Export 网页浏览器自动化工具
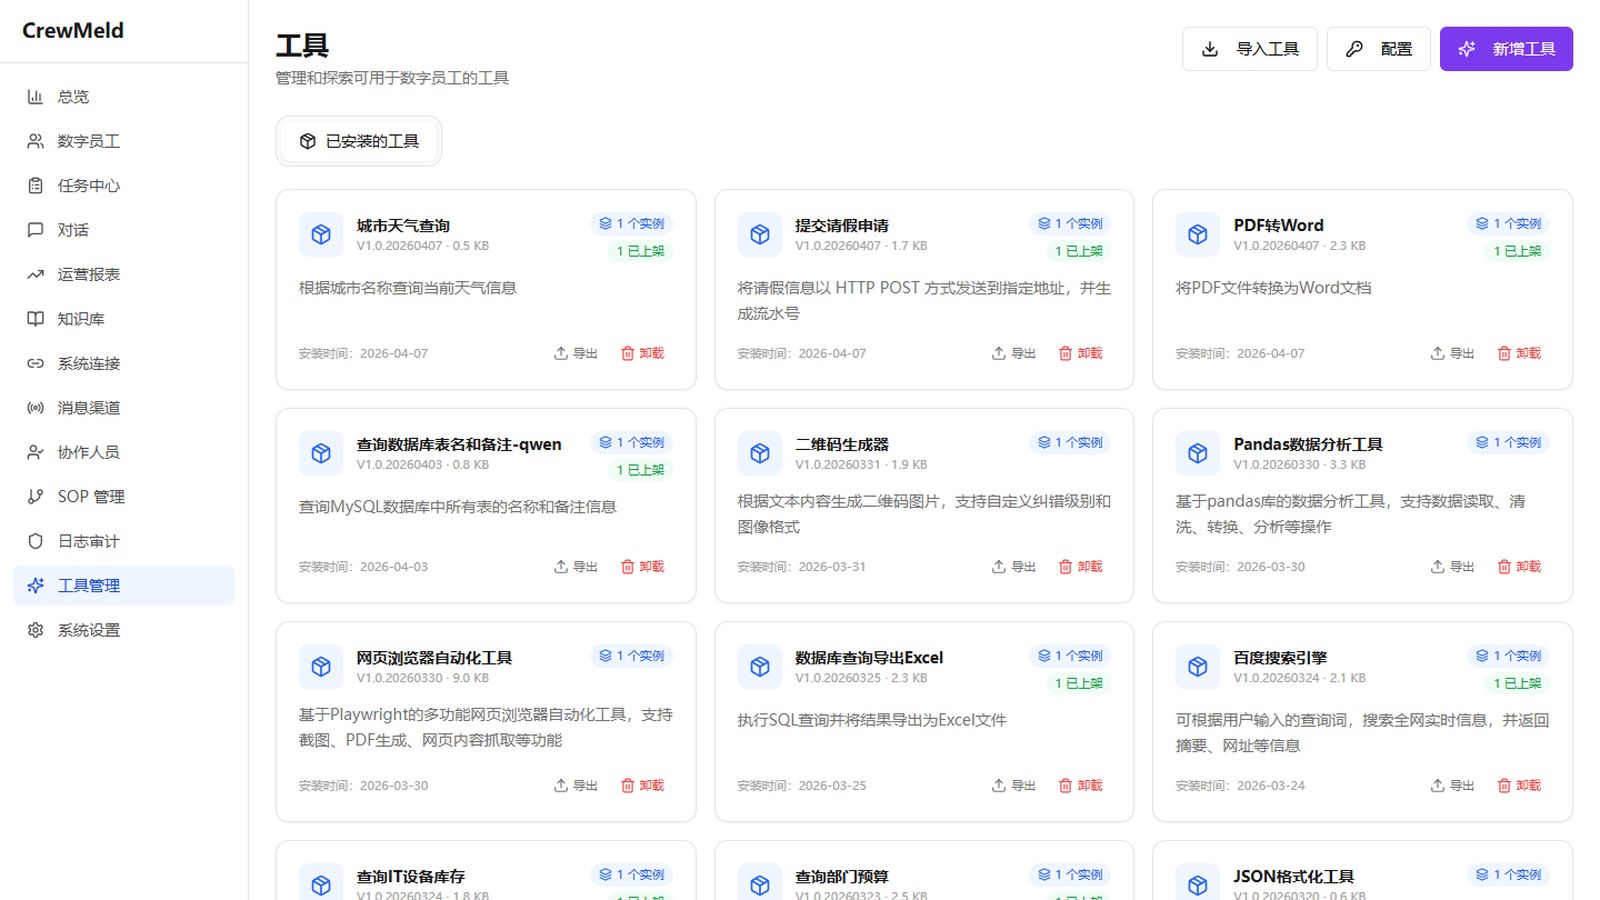The width and height of the screenshot is (1600, 900). [x=576, y=786]
